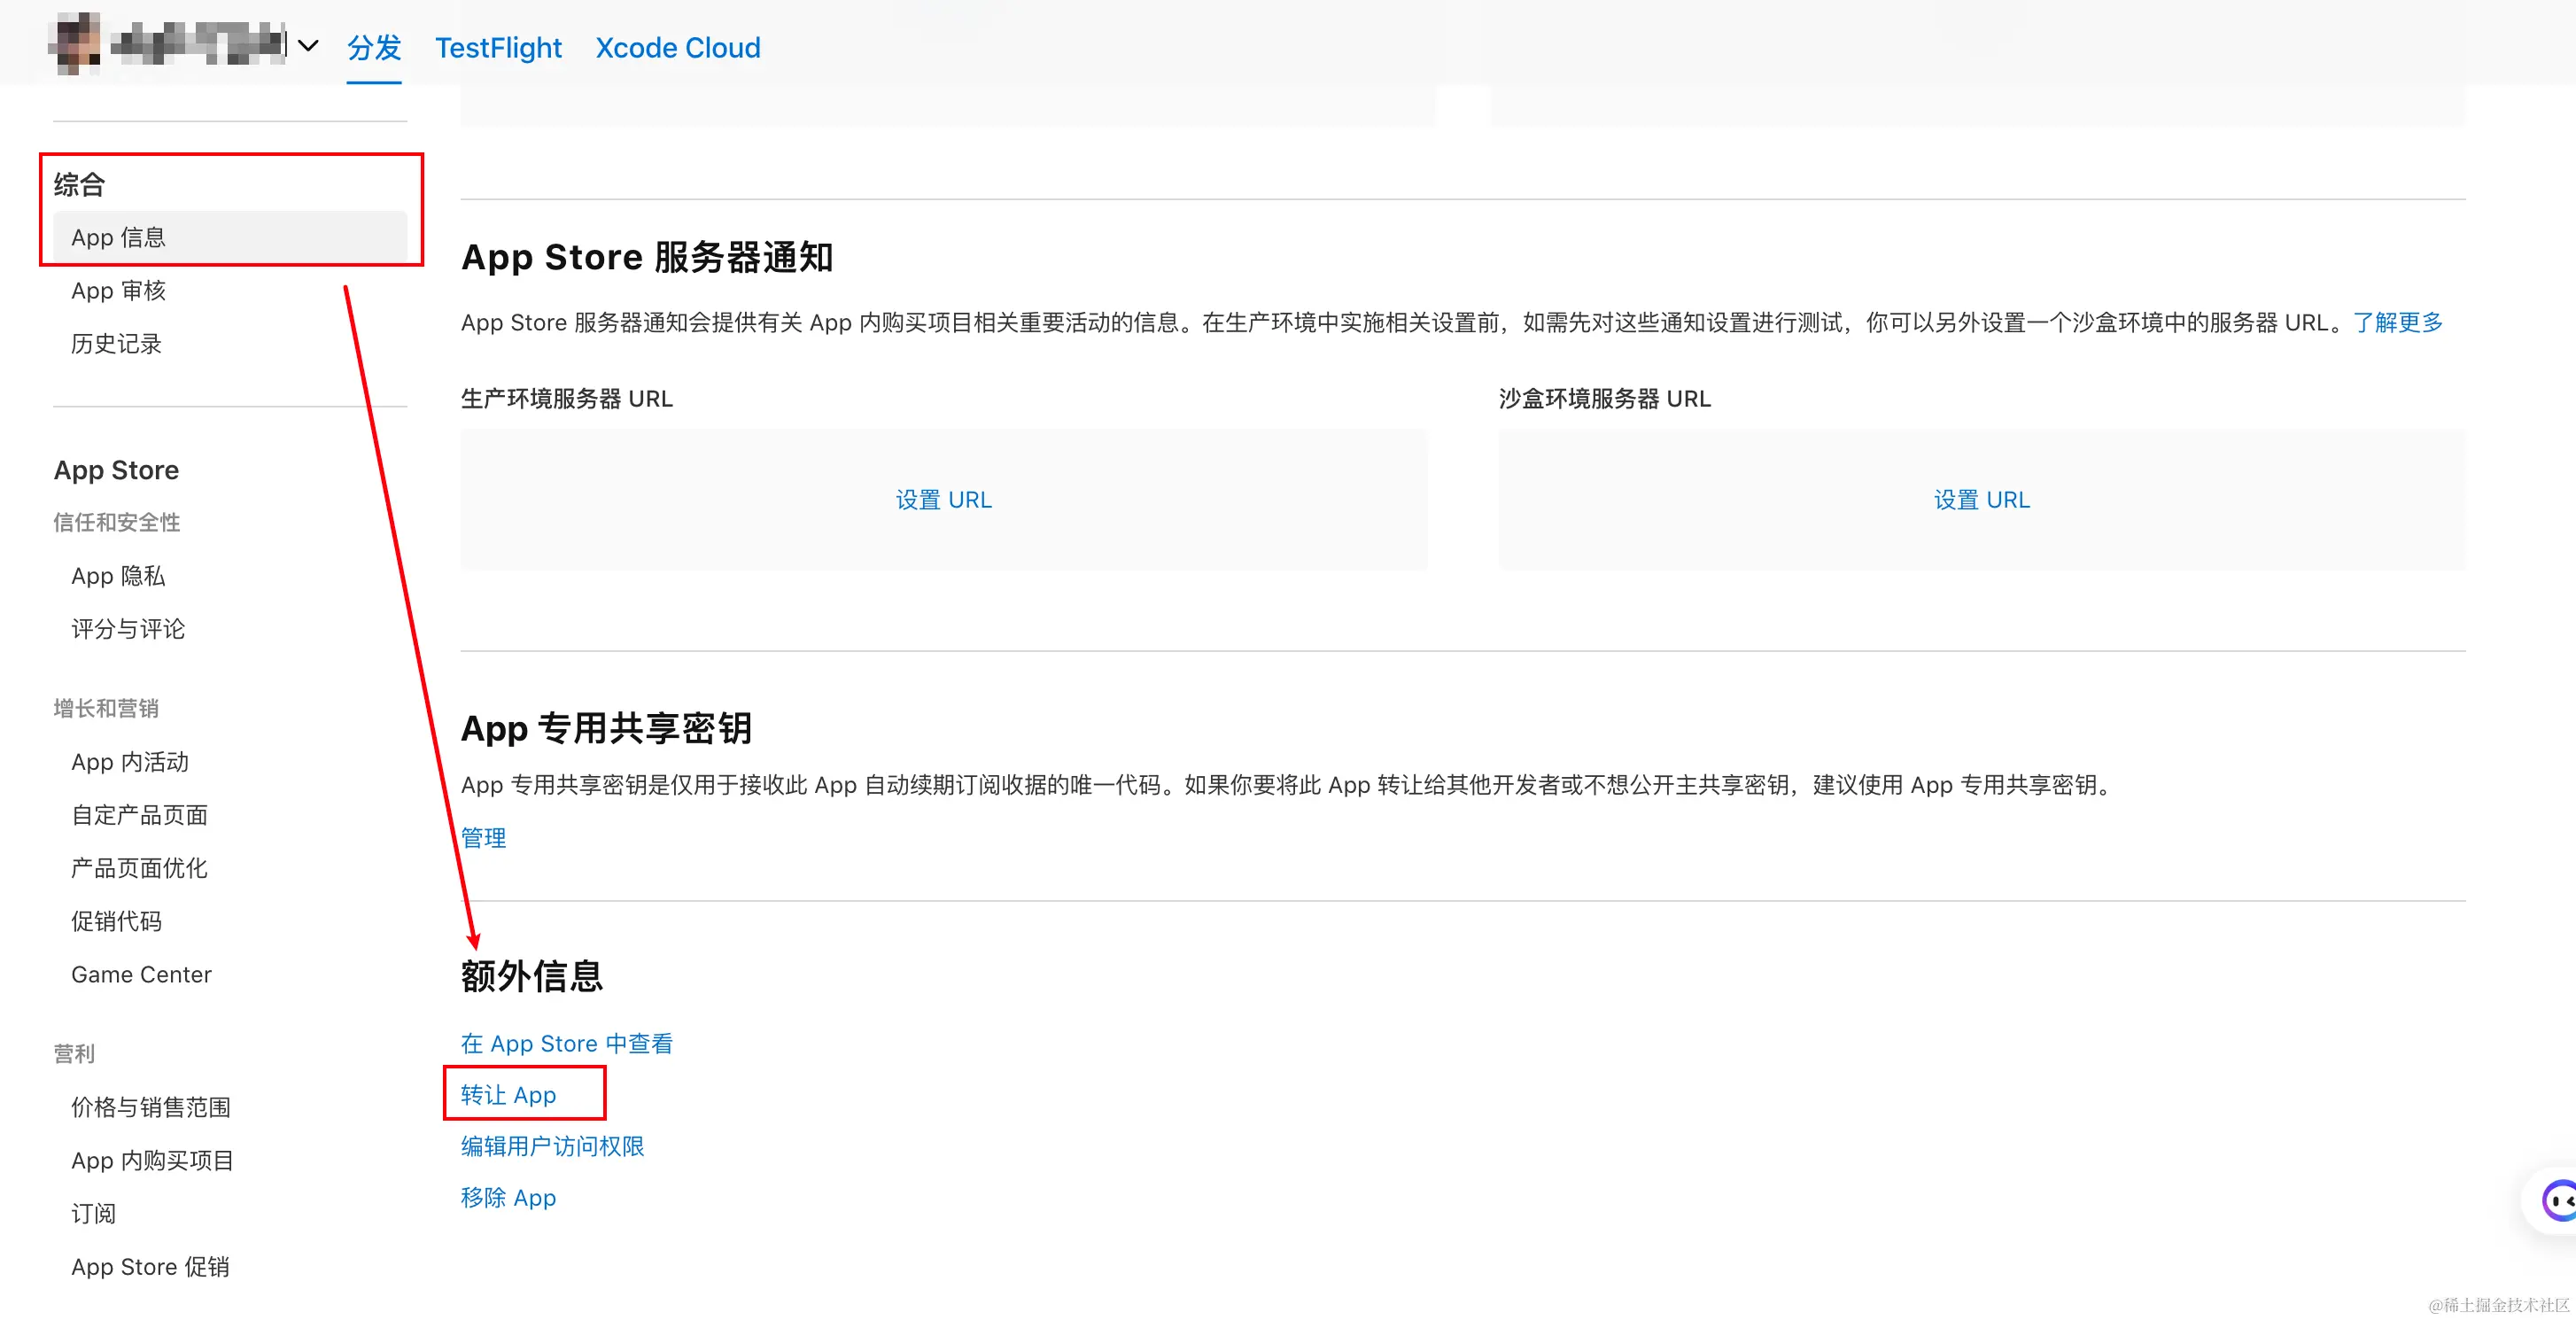
Task: Click the 了解更多 link
Action: 2397,322
